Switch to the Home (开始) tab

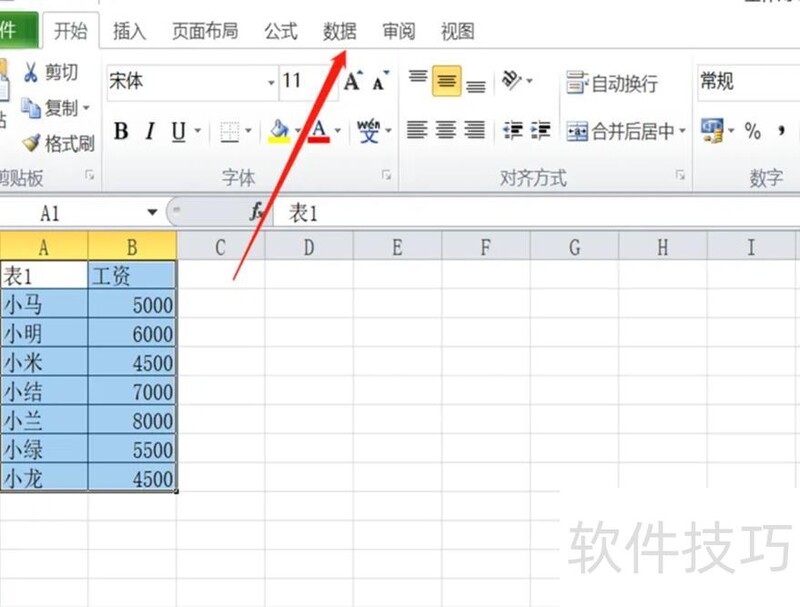click(71, 31)
